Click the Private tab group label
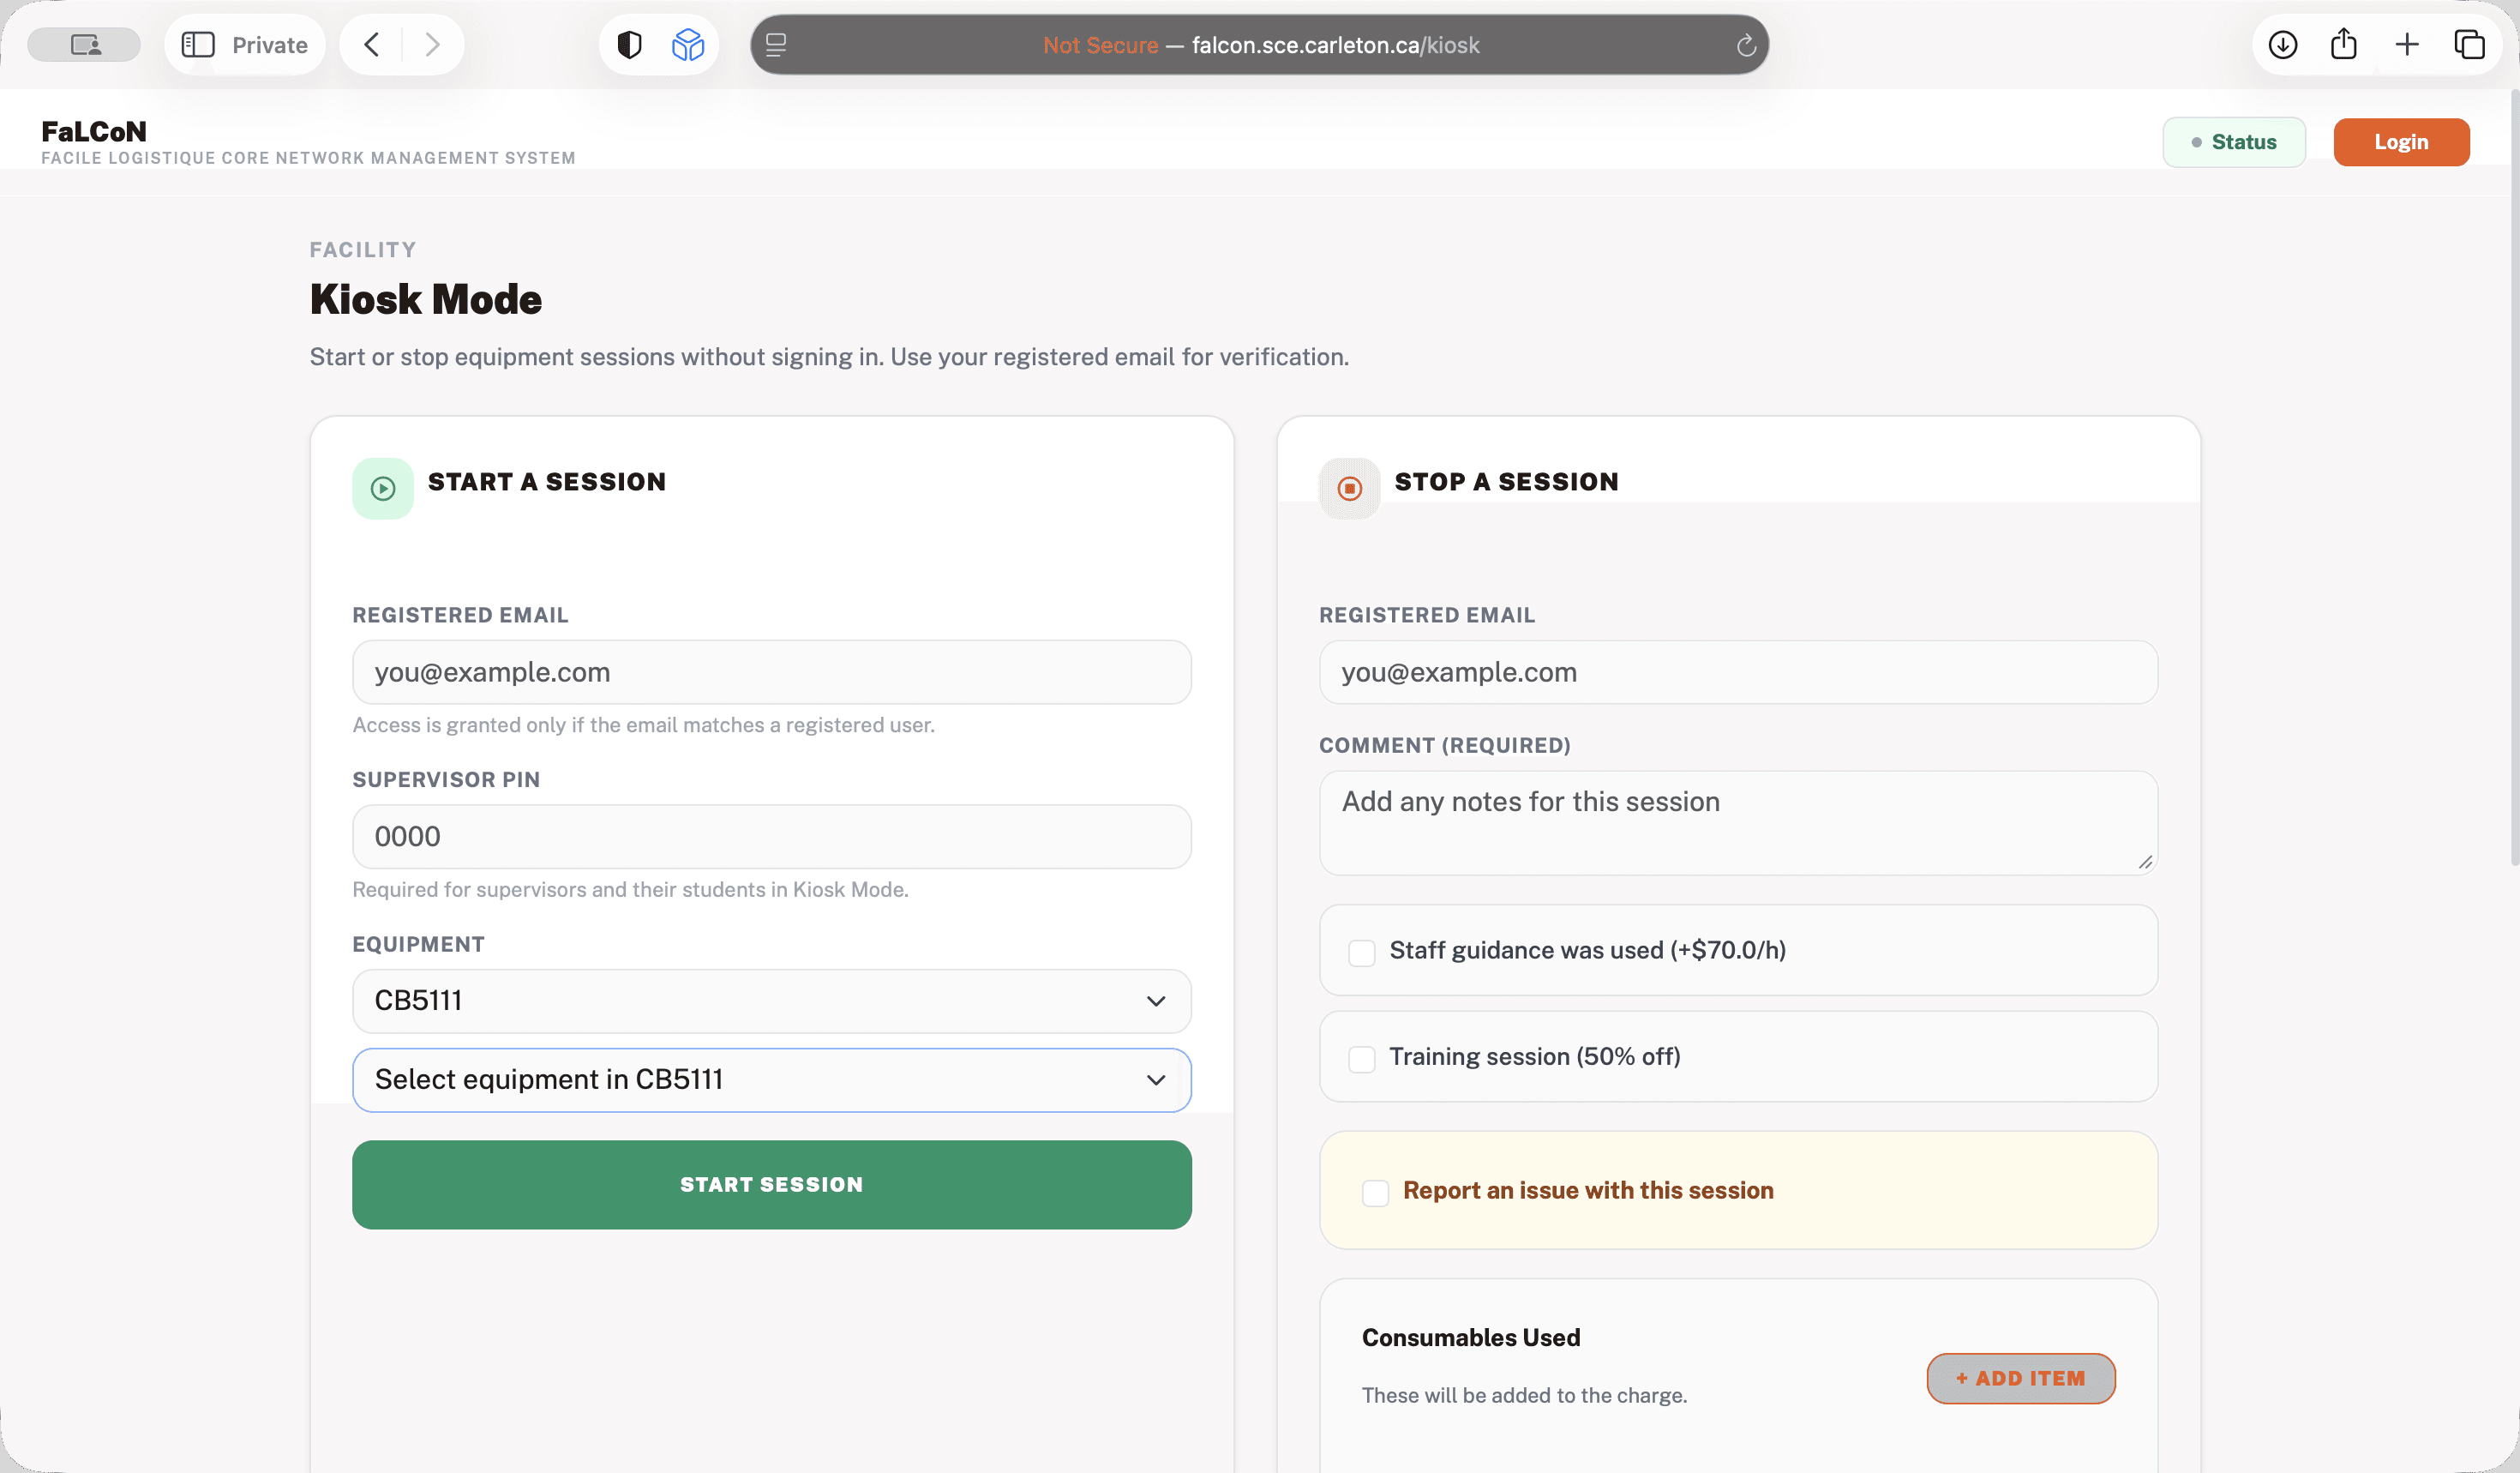The height and width of the screenshot is (1473, 2520). [x=270, y=45]
